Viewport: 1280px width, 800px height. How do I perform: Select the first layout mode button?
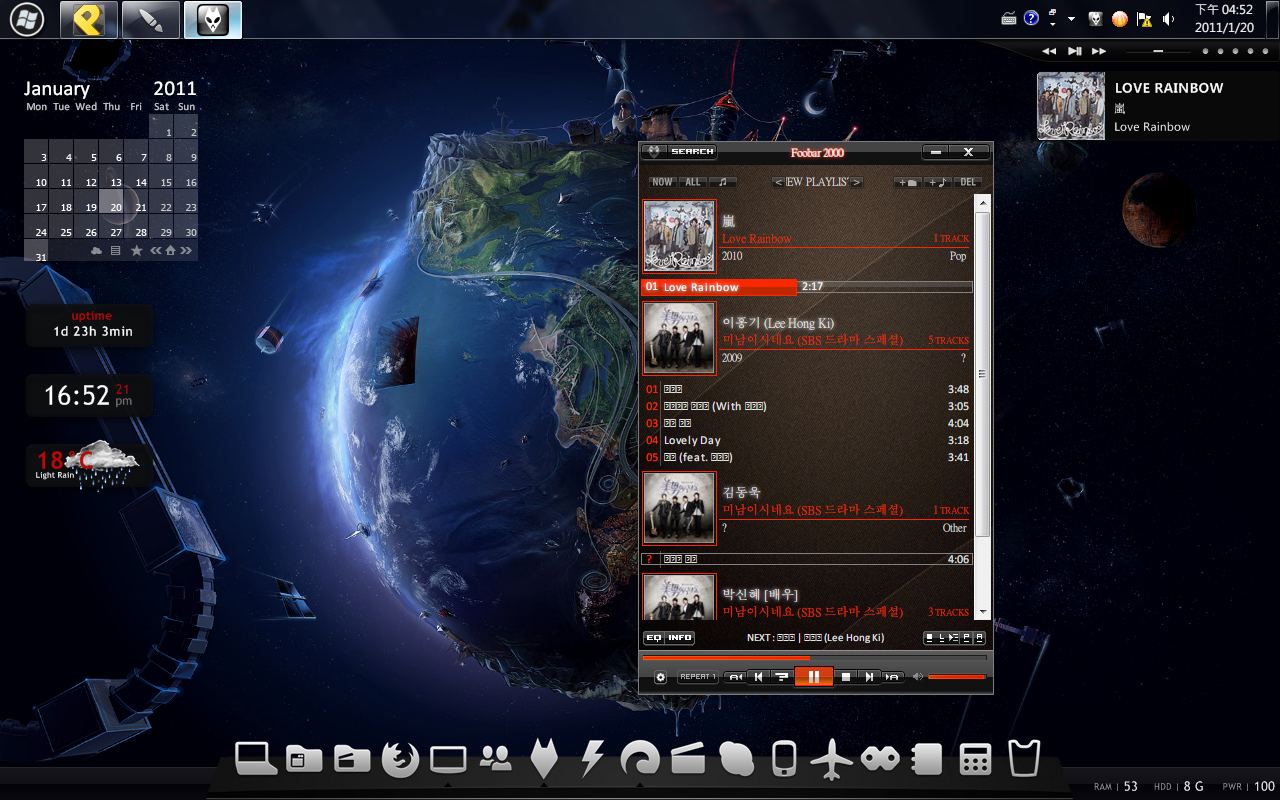point(929,638)
